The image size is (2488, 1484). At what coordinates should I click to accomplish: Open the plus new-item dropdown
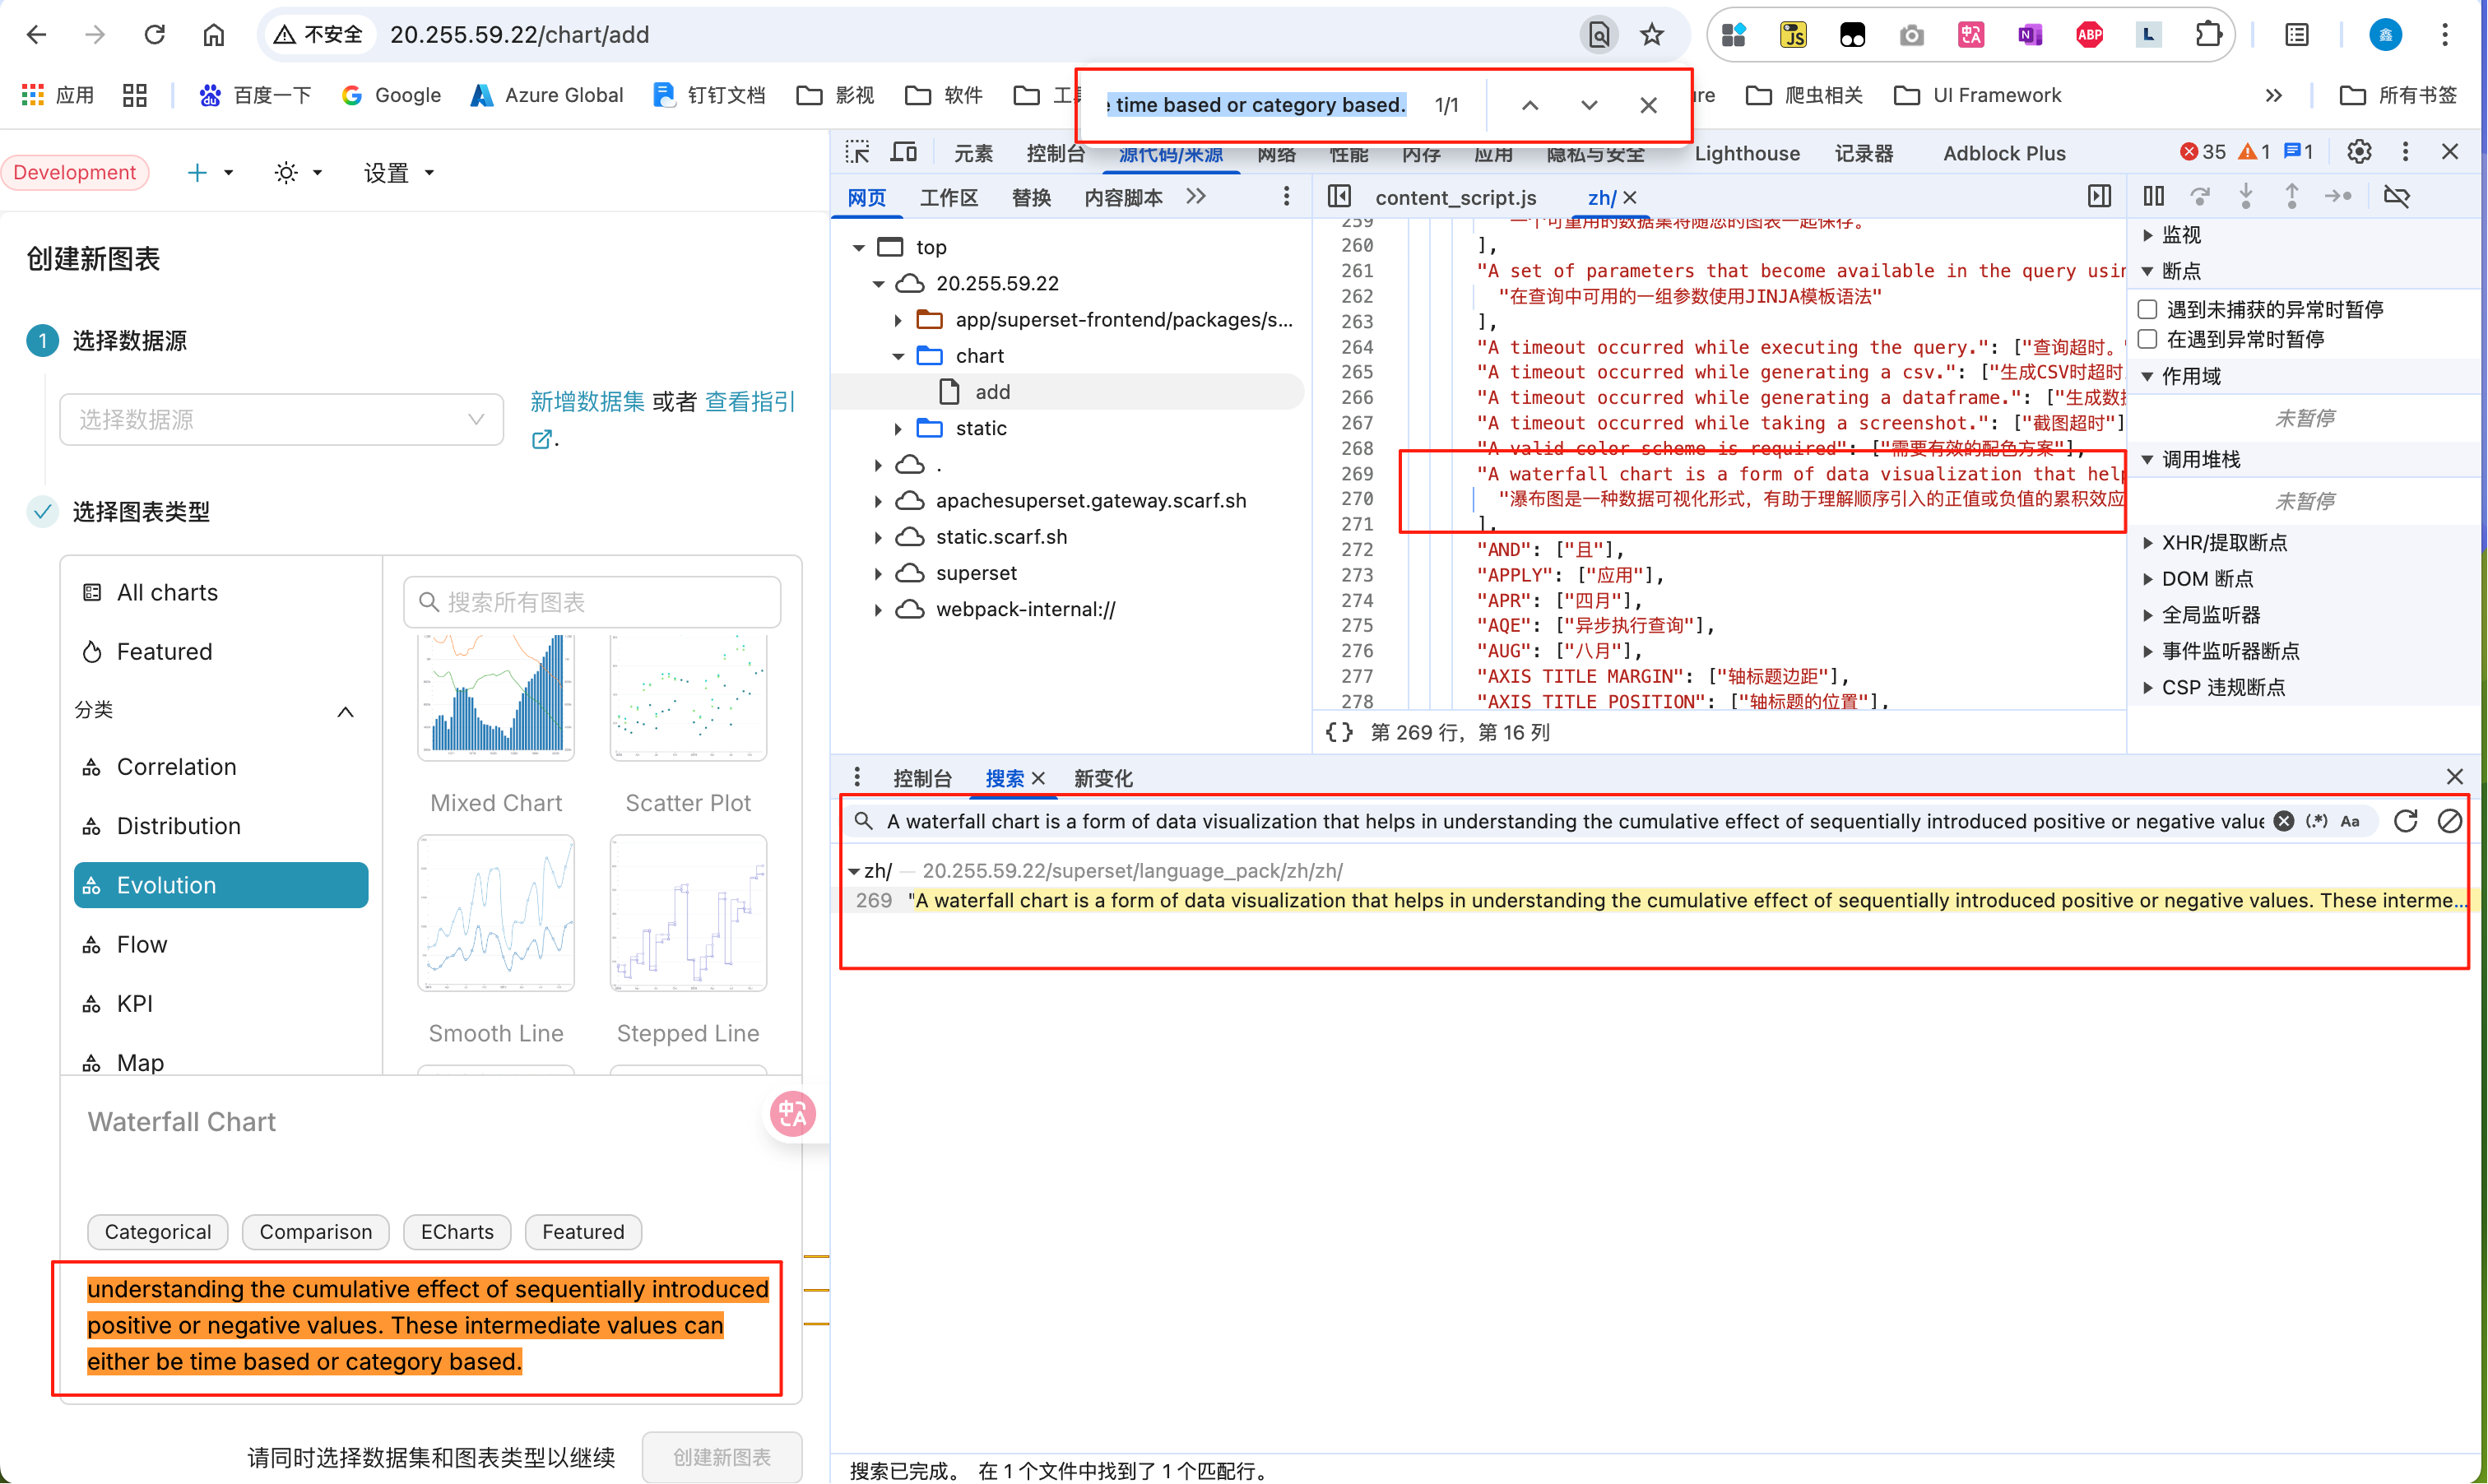tap(209, 173)
